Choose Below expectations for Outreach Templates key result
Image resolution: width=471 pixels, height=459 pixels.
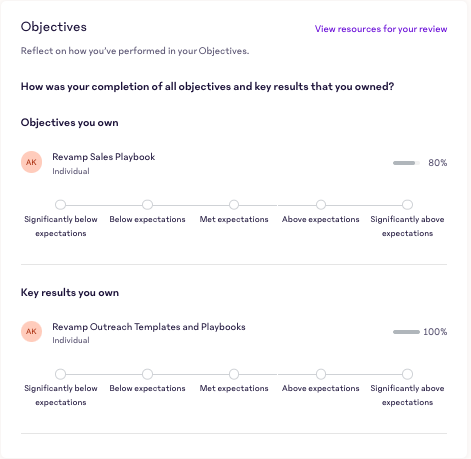point(147,374)
